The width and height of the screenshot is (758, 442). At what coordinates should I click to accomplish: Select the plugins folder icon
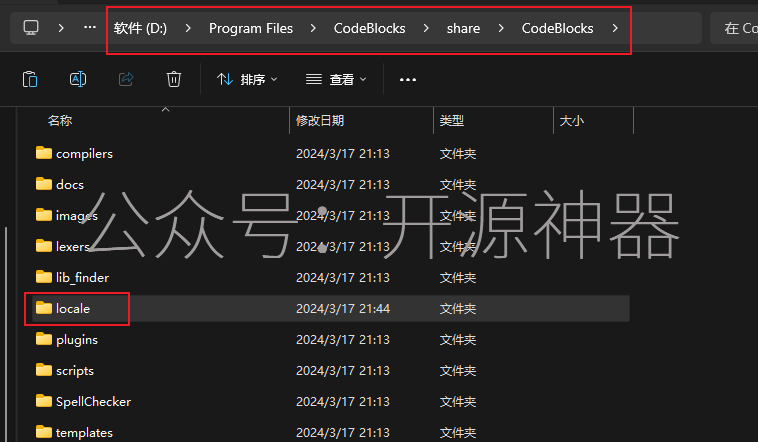44,339
